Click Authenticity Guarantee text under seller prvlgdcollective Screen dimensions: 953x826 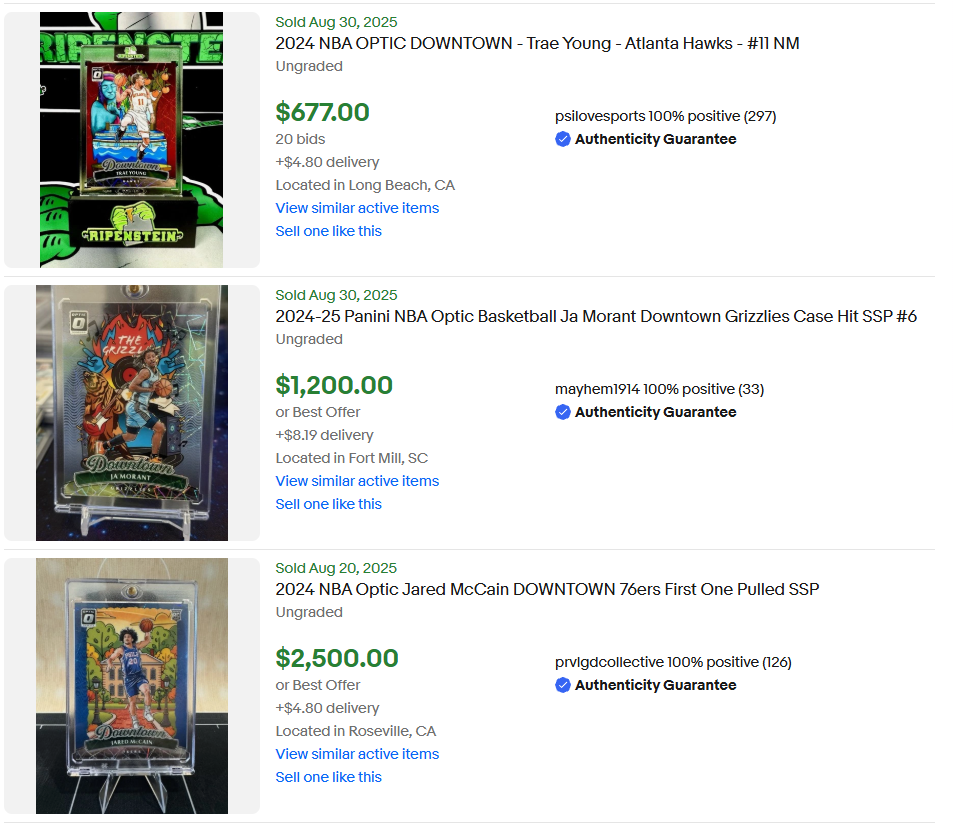[x=655, y=685]
